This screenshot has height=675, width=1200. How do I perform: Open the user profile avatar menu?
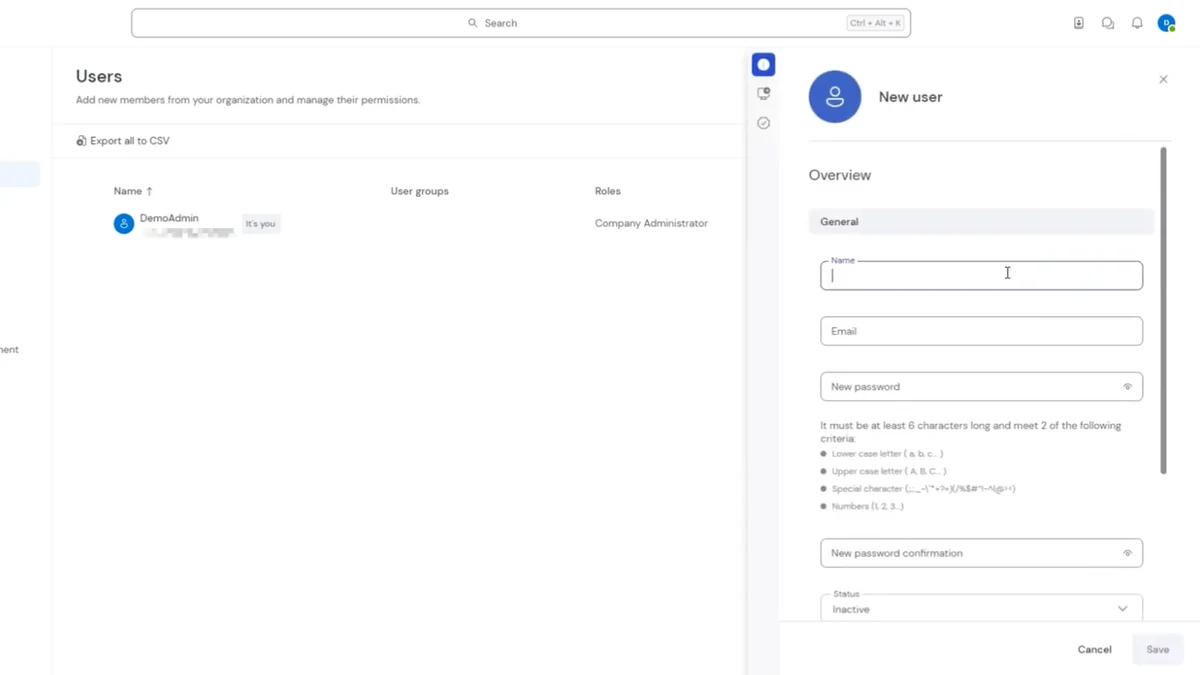click(x=1166, y=23)
